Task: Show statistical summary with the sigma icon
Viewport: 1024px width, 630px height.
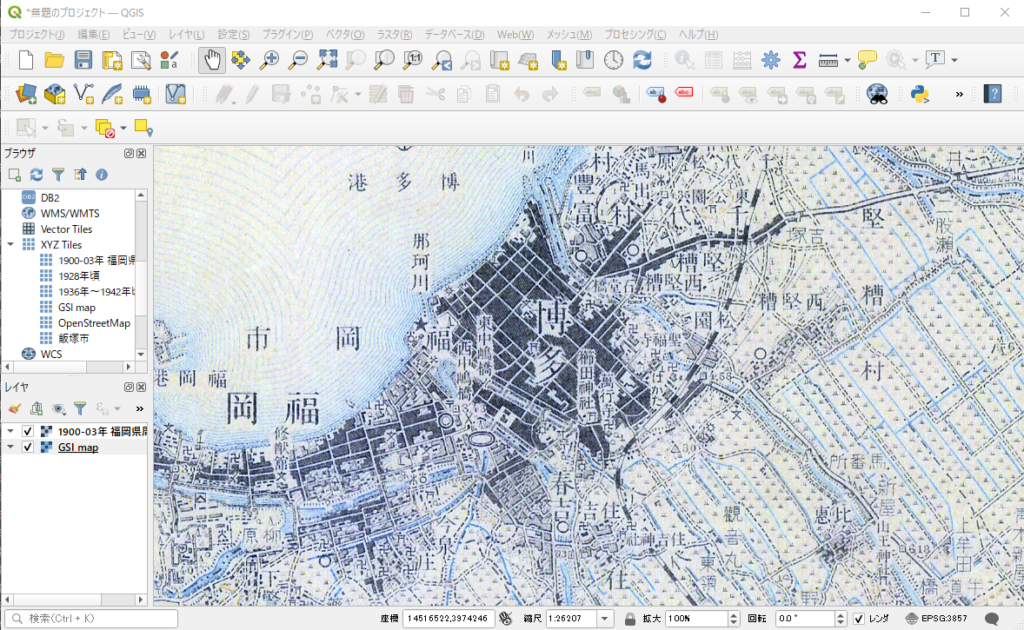Action: (797, 61)
